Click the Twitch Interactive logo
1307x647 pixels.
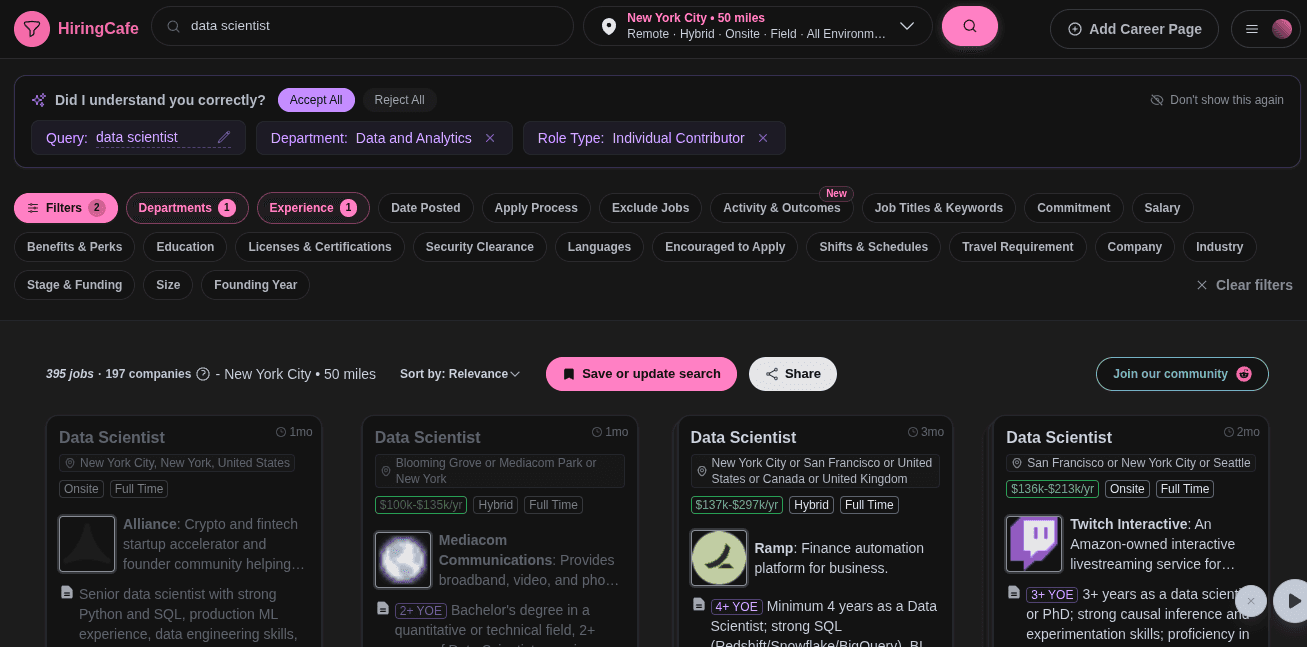pos(1034,544)
